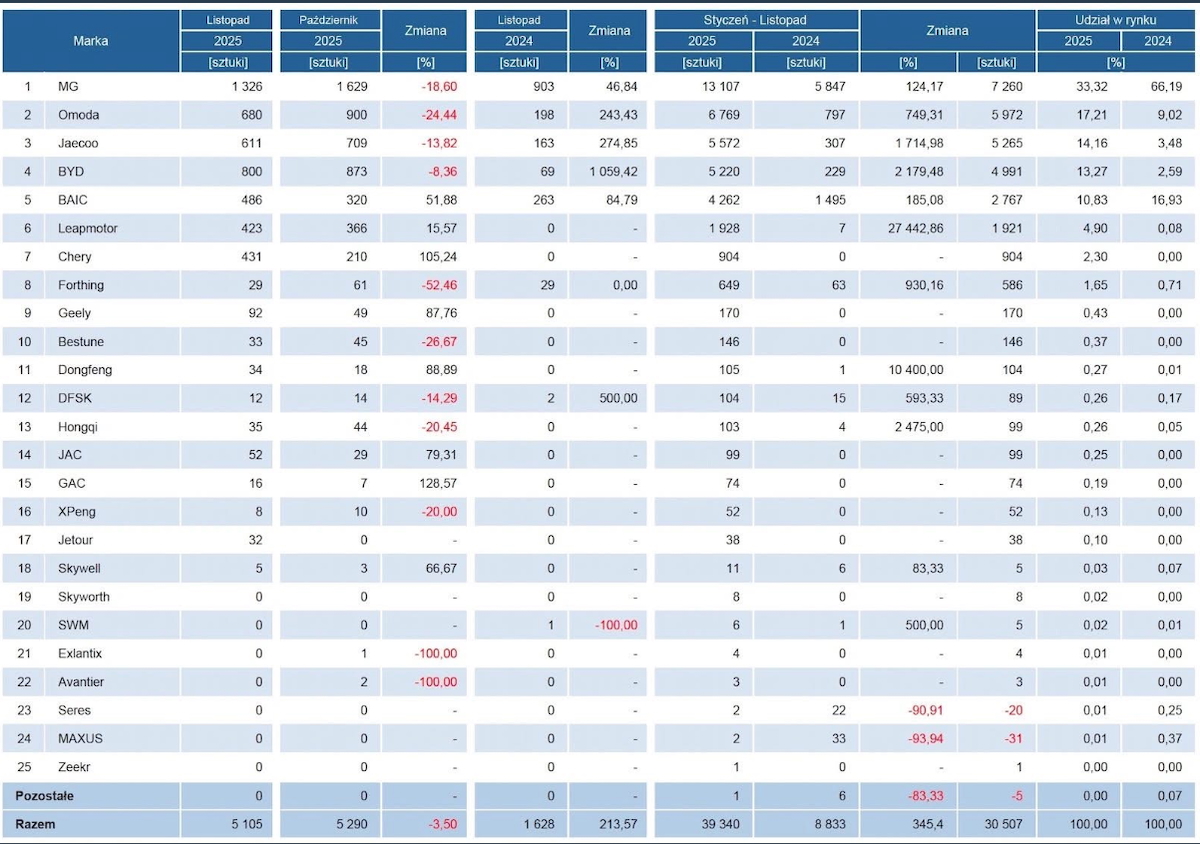
Task: Select BYD in the brand column
Action: [x=71, y=172]
